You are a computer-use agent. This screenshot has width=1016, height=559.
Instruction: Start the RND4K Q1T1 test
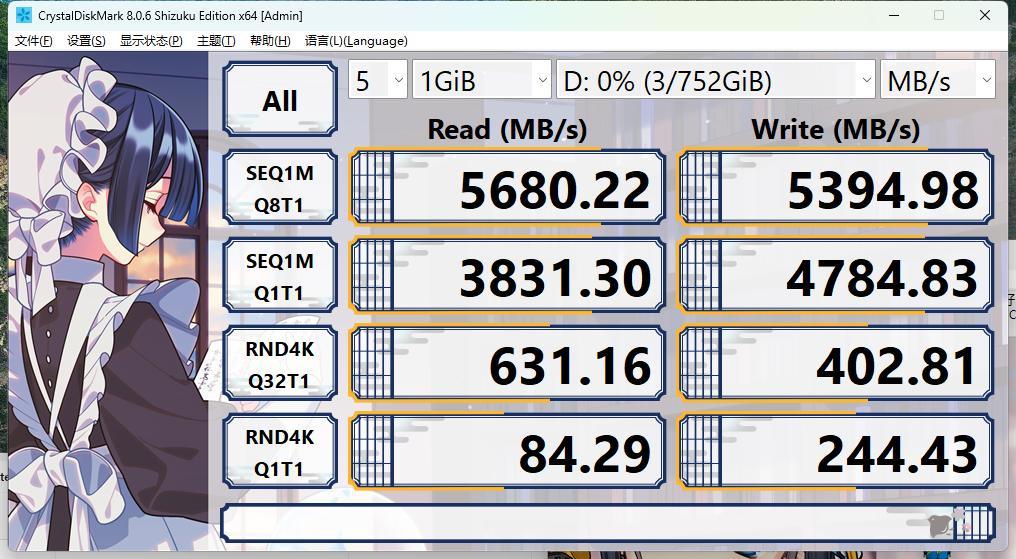pos(280,451)
